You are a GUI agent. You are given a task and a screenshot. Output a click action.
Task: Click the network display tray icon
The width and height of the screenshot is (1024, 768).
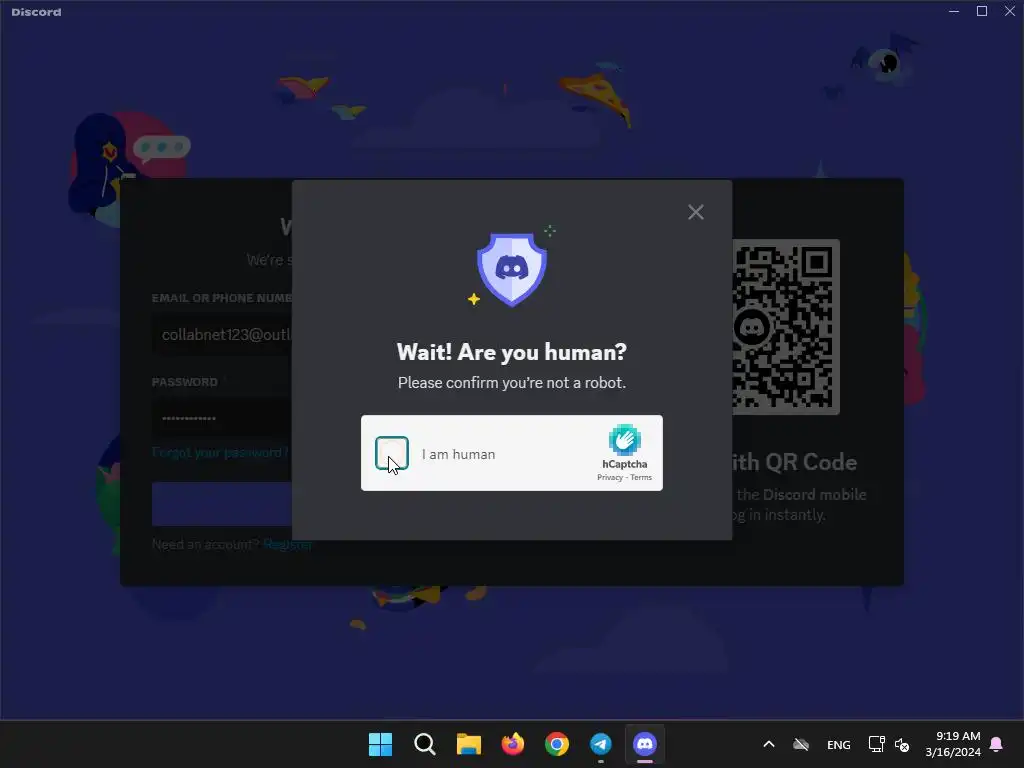coord(876,744)
